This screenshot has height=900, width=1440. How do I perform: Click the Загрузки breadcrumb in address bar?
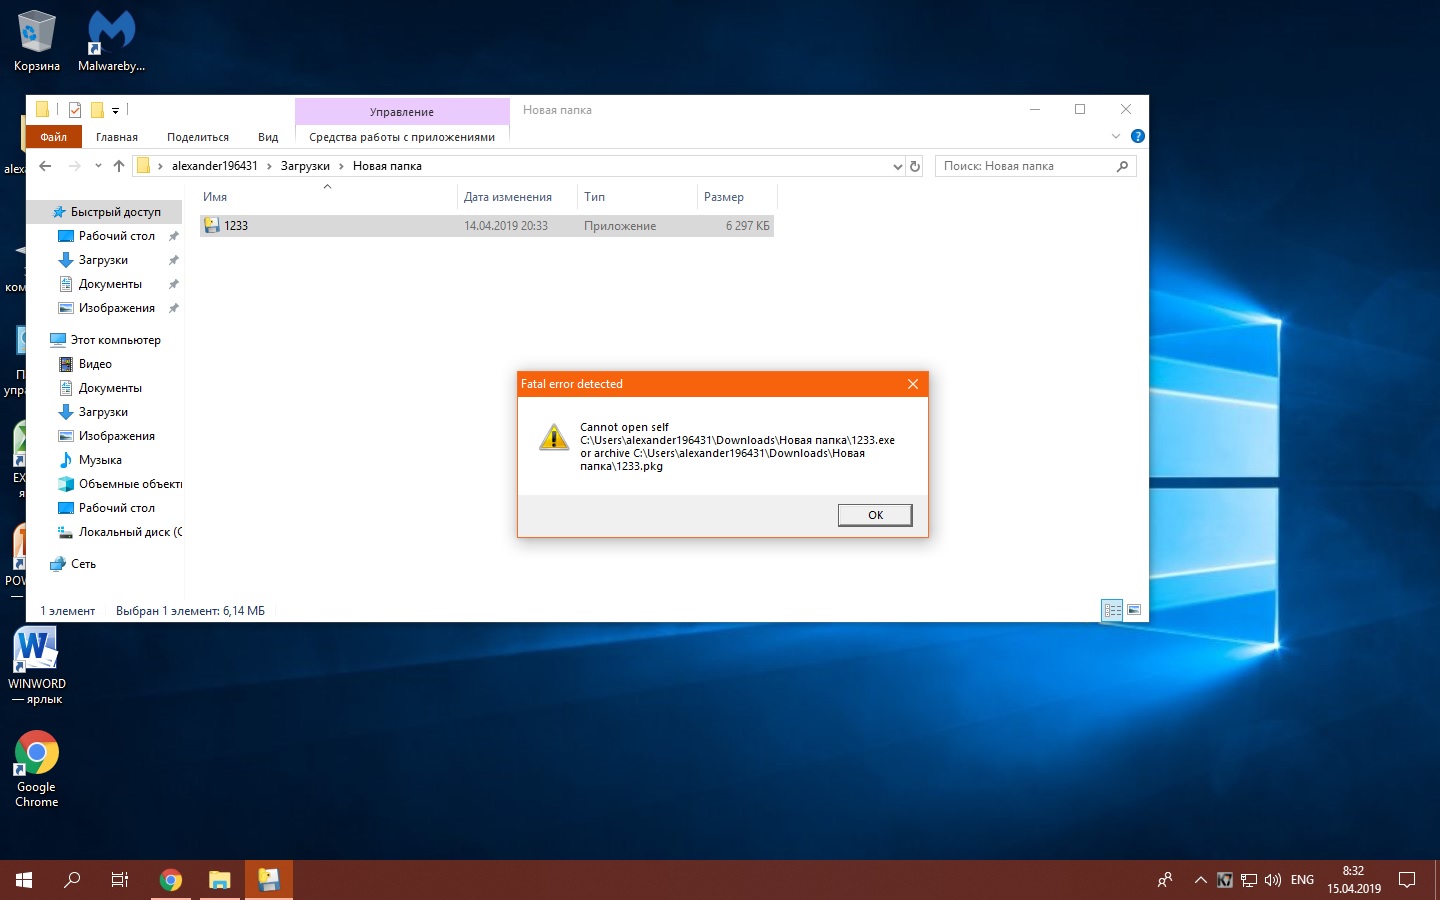coord(305,166)
